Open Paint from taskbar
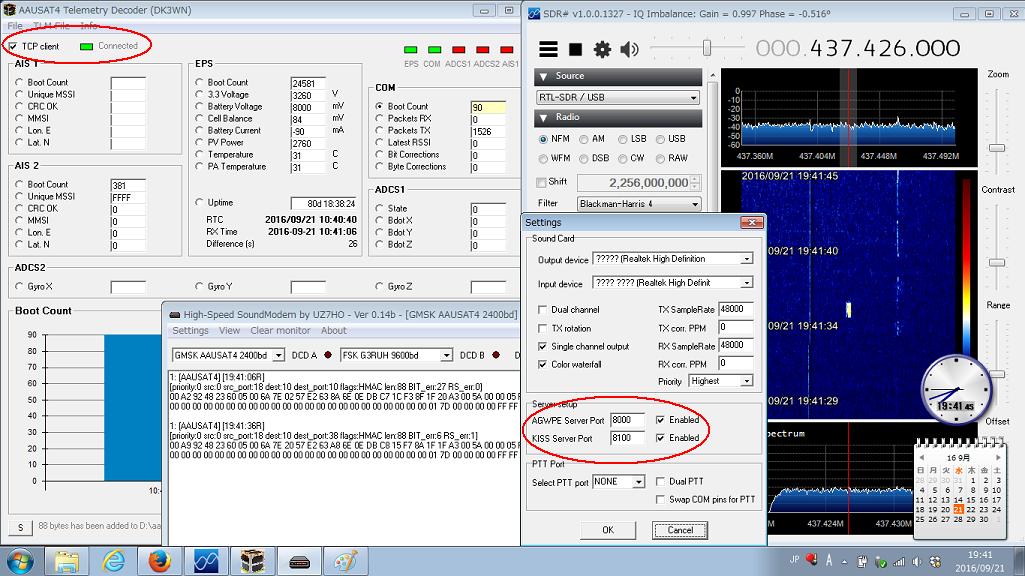This screenshot has height=576, width=1025. click(x=345, y=562)
